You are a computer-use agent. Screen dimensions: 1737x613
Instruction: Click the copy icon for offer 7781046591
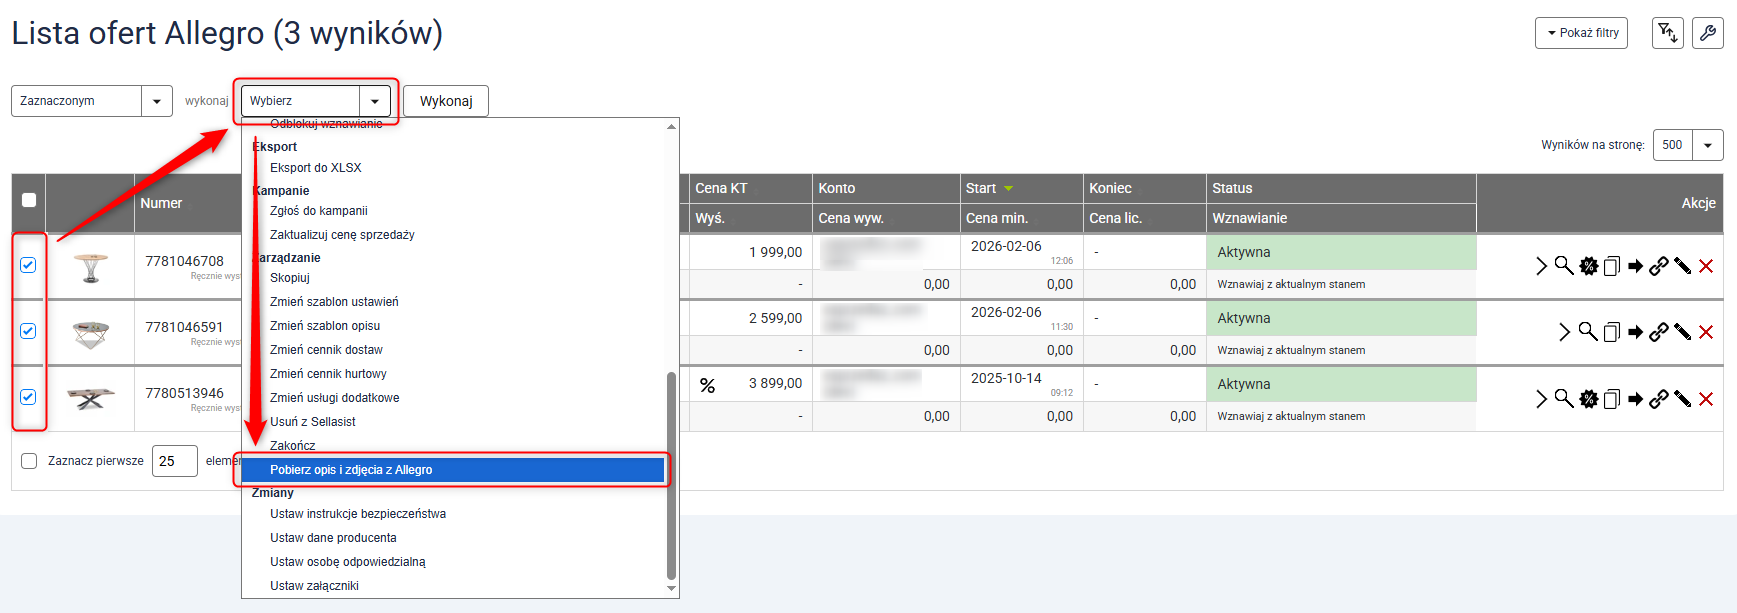coord(1611,332)
